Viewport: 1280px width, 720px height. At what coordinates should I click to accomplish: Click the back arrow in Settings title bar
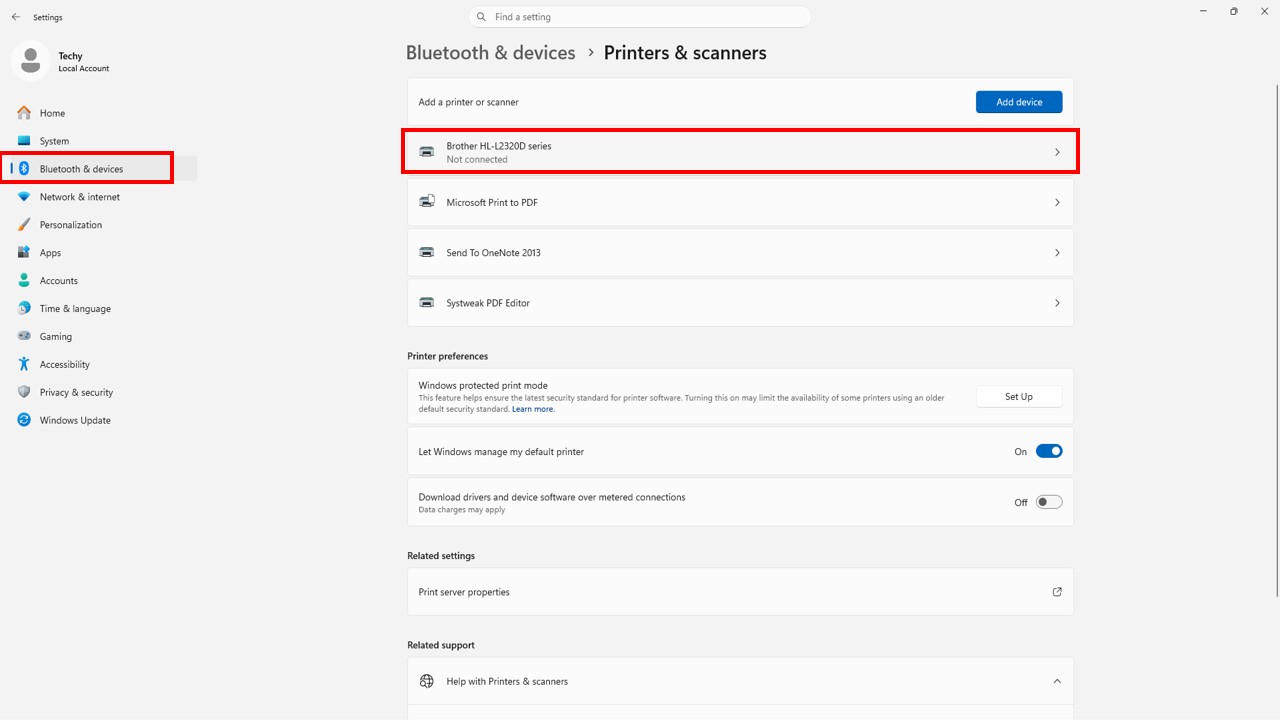[15, 17]
